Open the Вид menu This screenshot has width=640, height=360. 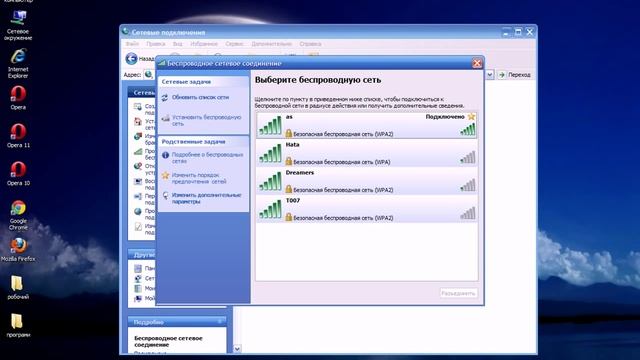177,44
